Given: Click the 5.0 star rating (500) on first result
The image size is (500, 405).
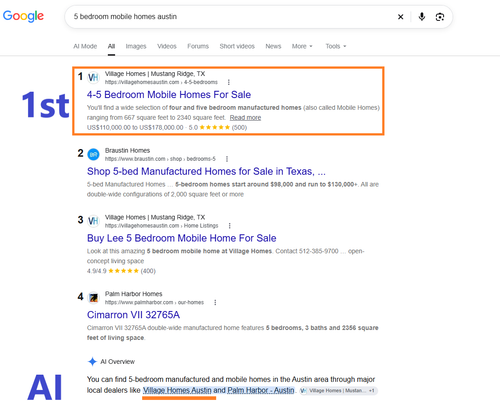Looking at the screenshot, I should [x=218, y=128].
